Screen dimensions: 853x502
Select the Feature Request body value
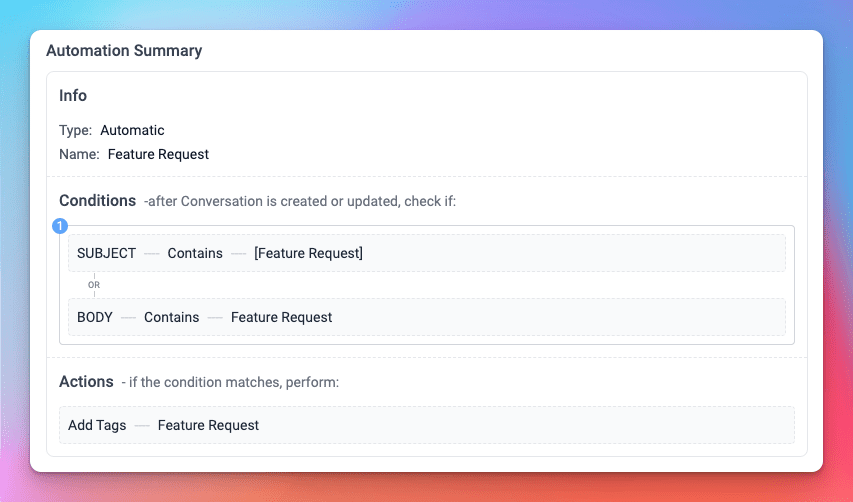(x=281, y=318)
